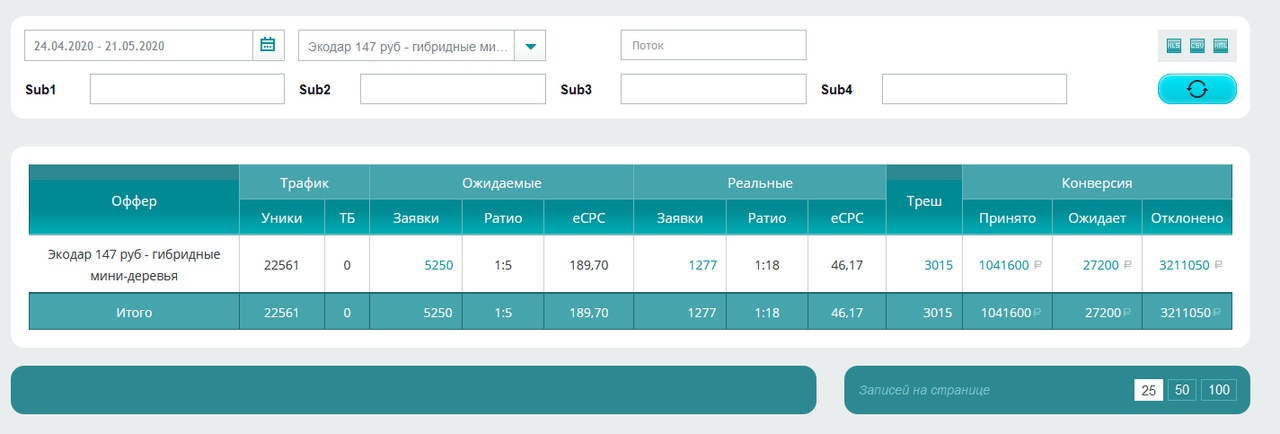Open the expected leads value 5250

(x=439, y=265)
